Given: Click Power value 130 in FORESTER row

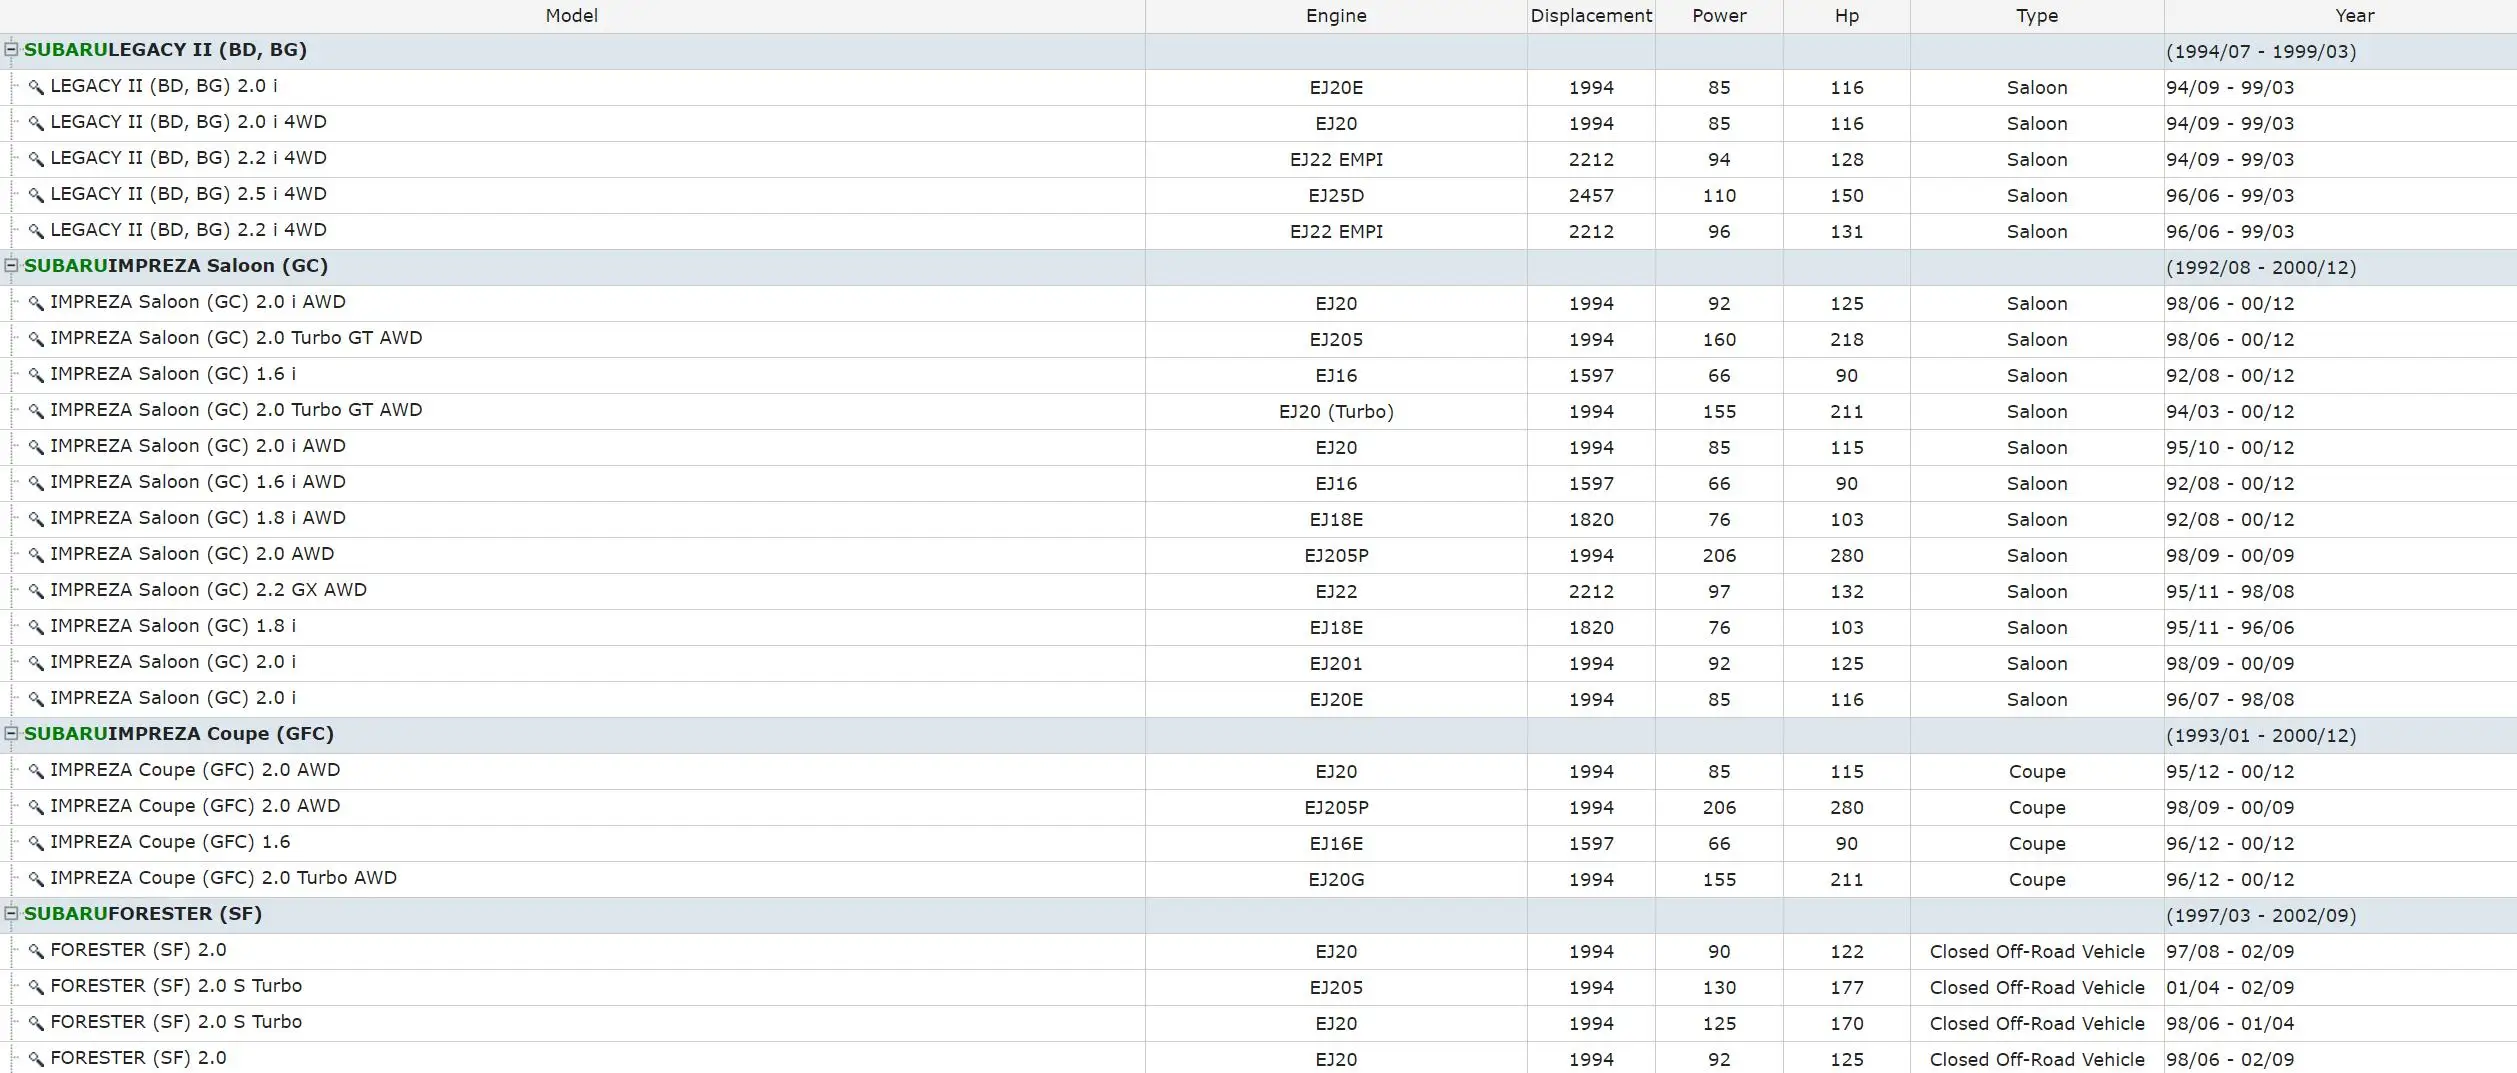Looking at the screenshot, I should pos(1719,988).
